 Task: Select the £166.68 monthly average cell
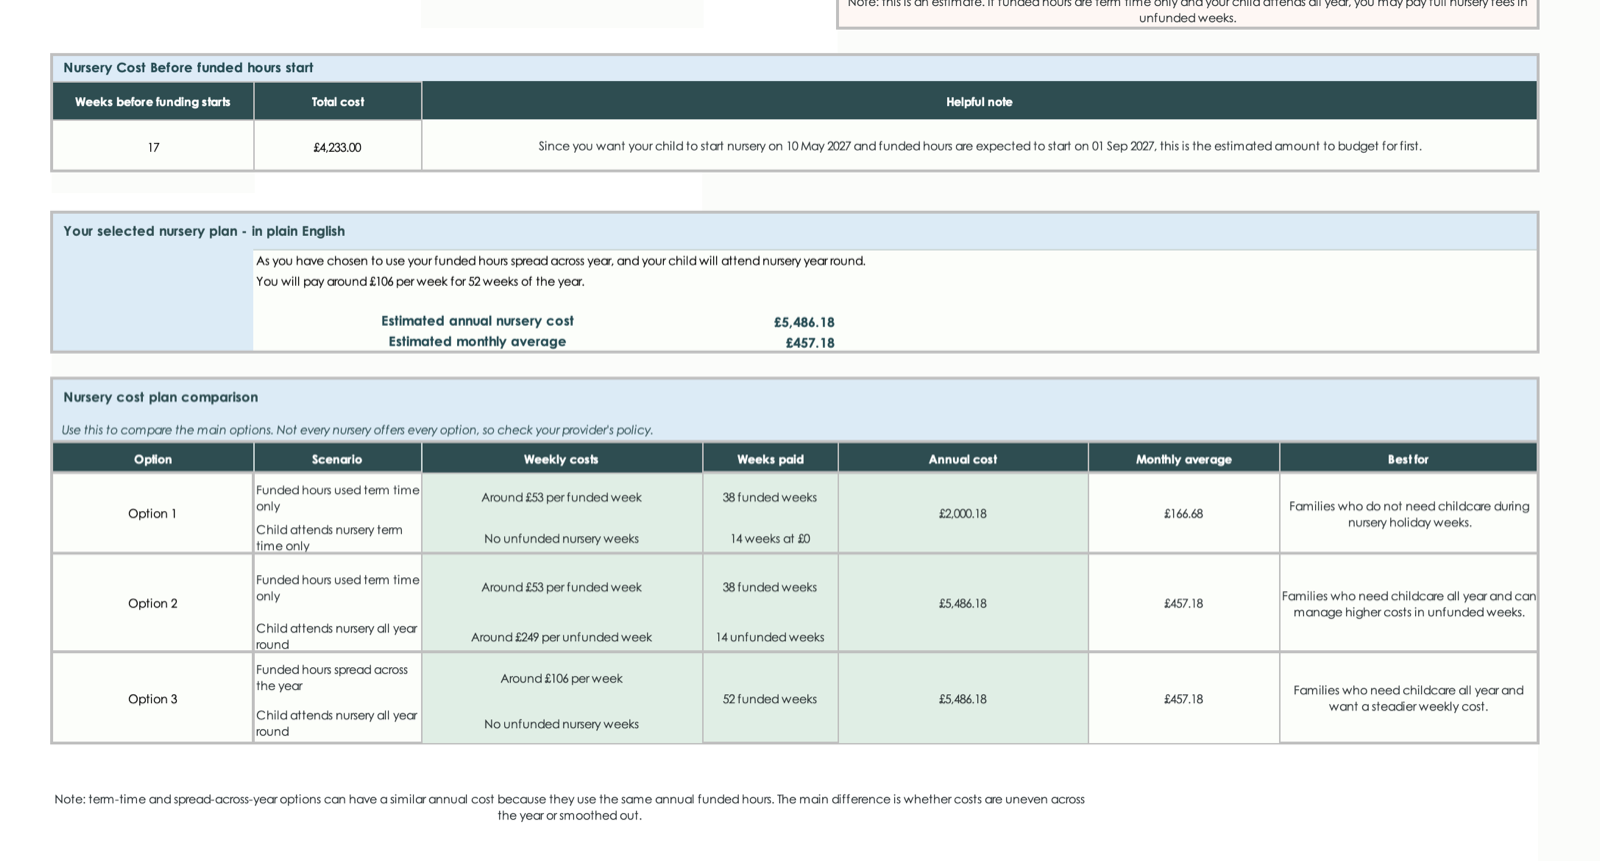[1184, 513]
